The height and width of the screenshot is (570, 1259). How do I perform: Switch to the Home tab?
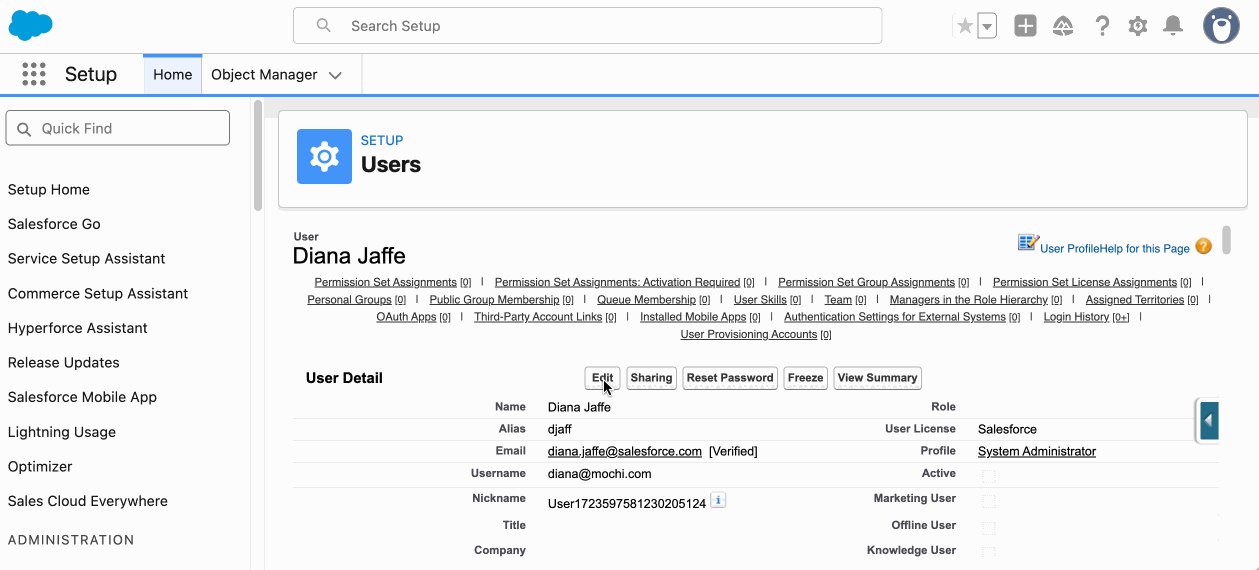point(172,75)
